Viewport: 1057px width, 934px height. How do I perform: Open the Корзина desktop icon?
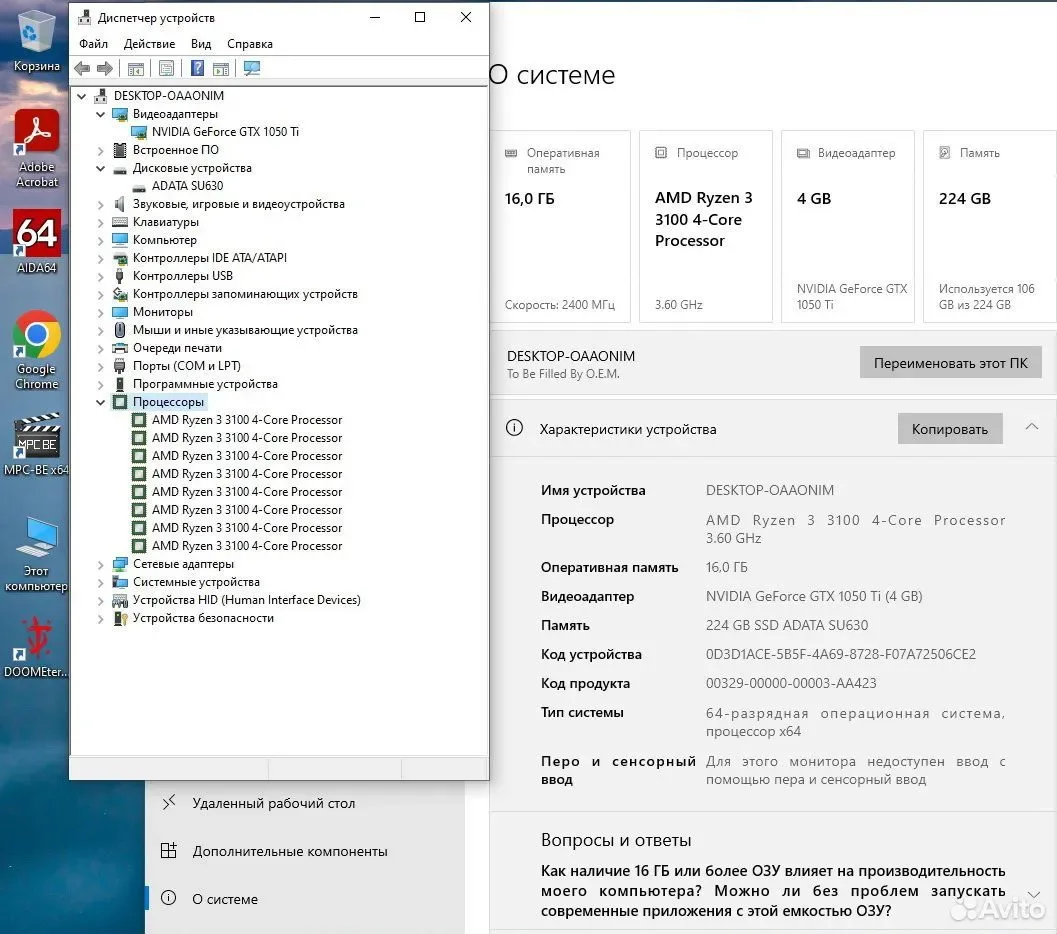36,41
